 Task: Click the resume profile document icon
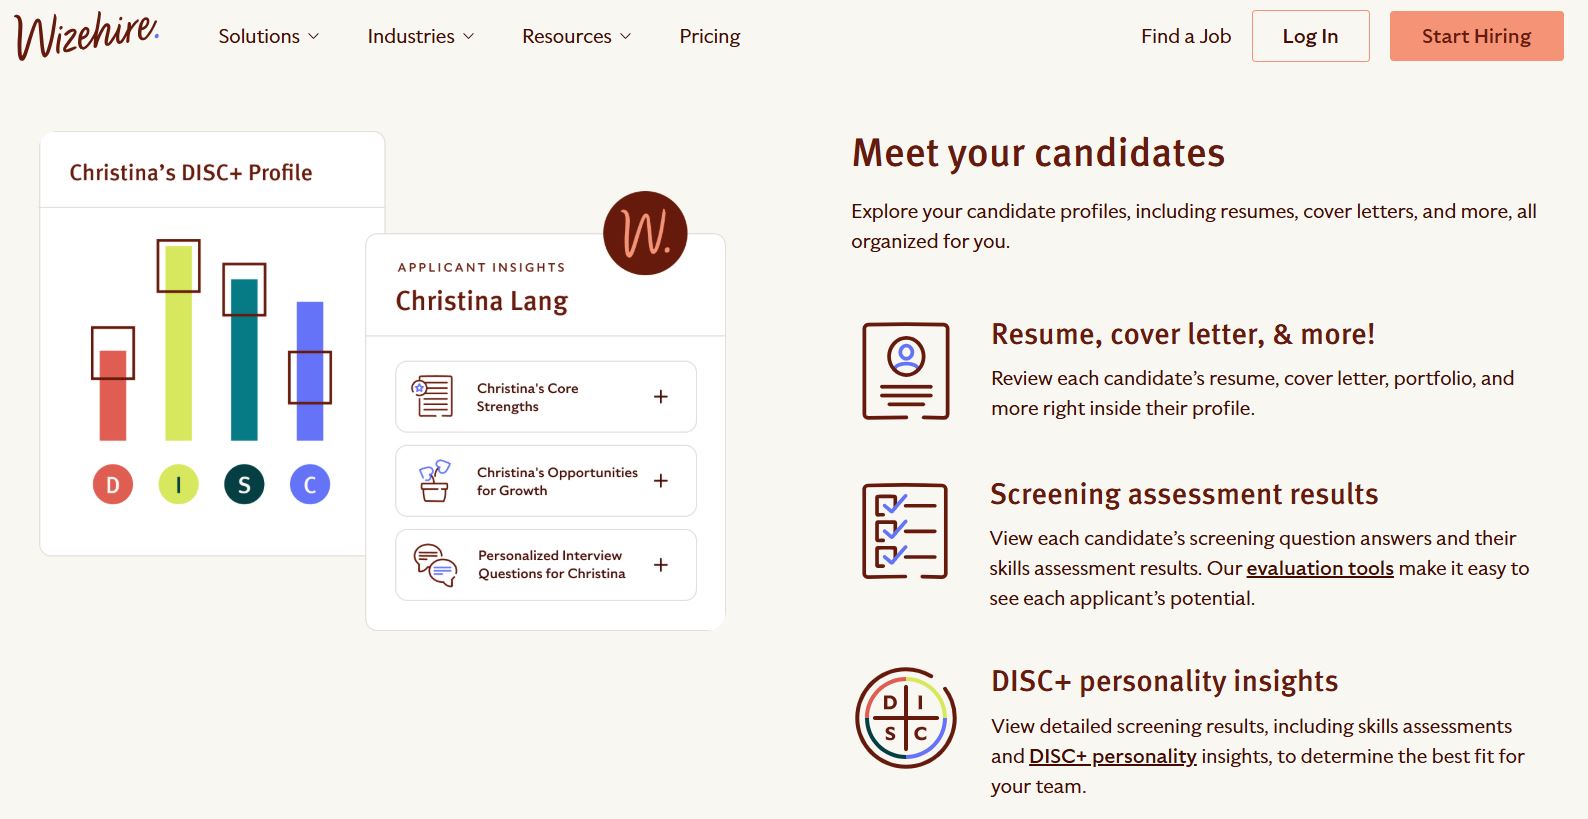coord(906,371)
